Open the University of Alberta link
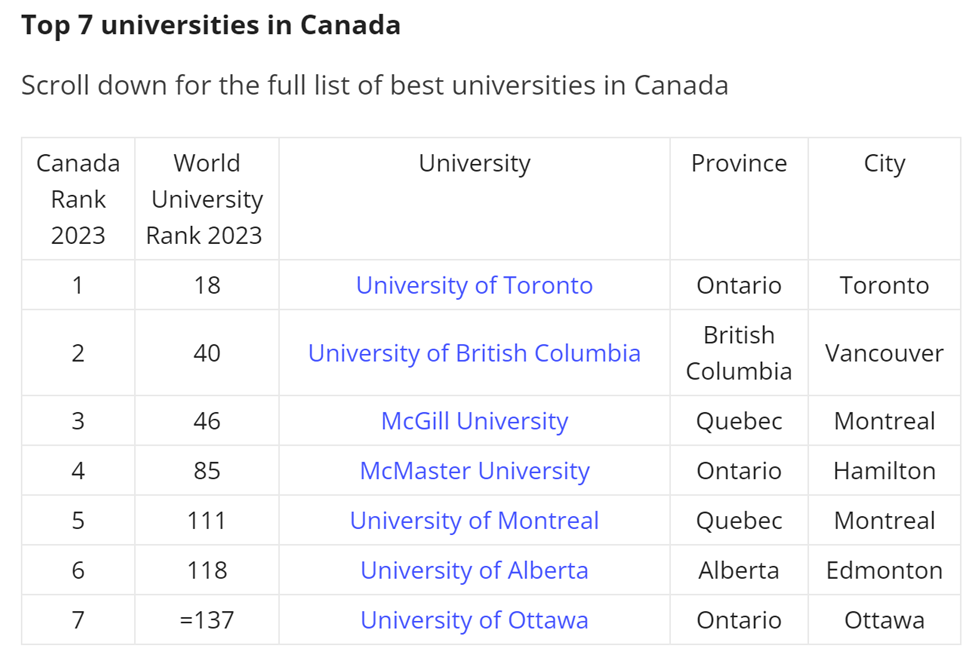 point(474,570)
